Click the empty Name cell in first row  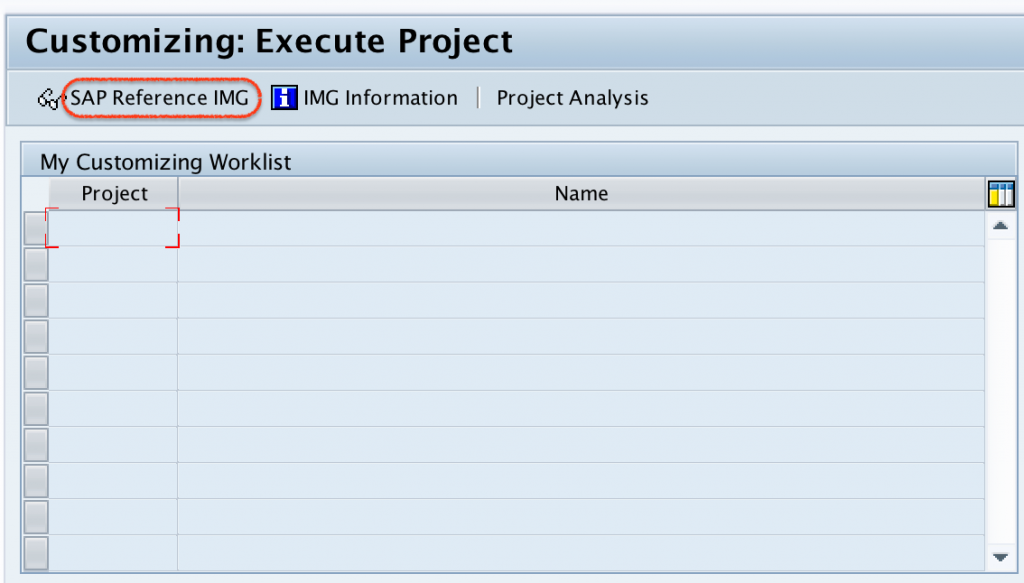tap(580, 226)
